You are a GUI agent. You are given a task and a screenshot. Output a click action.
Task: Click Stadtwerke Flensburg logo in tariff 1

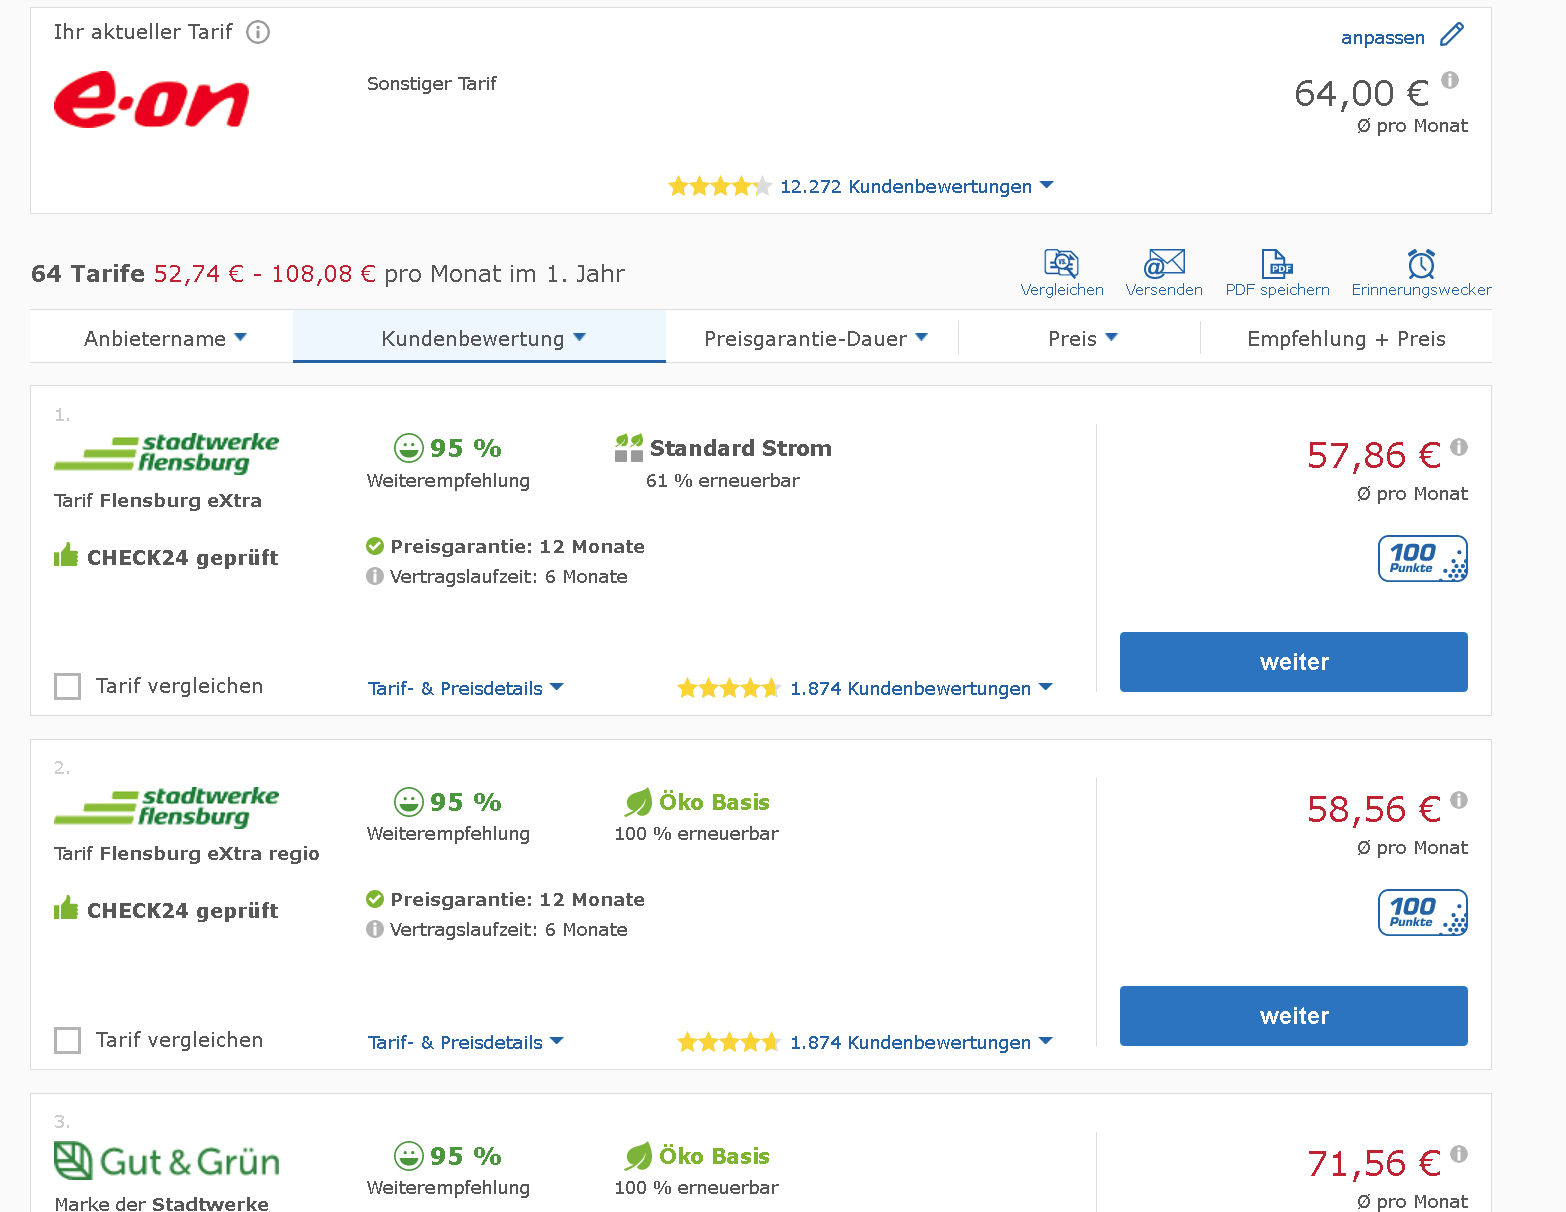coord(166,453)
